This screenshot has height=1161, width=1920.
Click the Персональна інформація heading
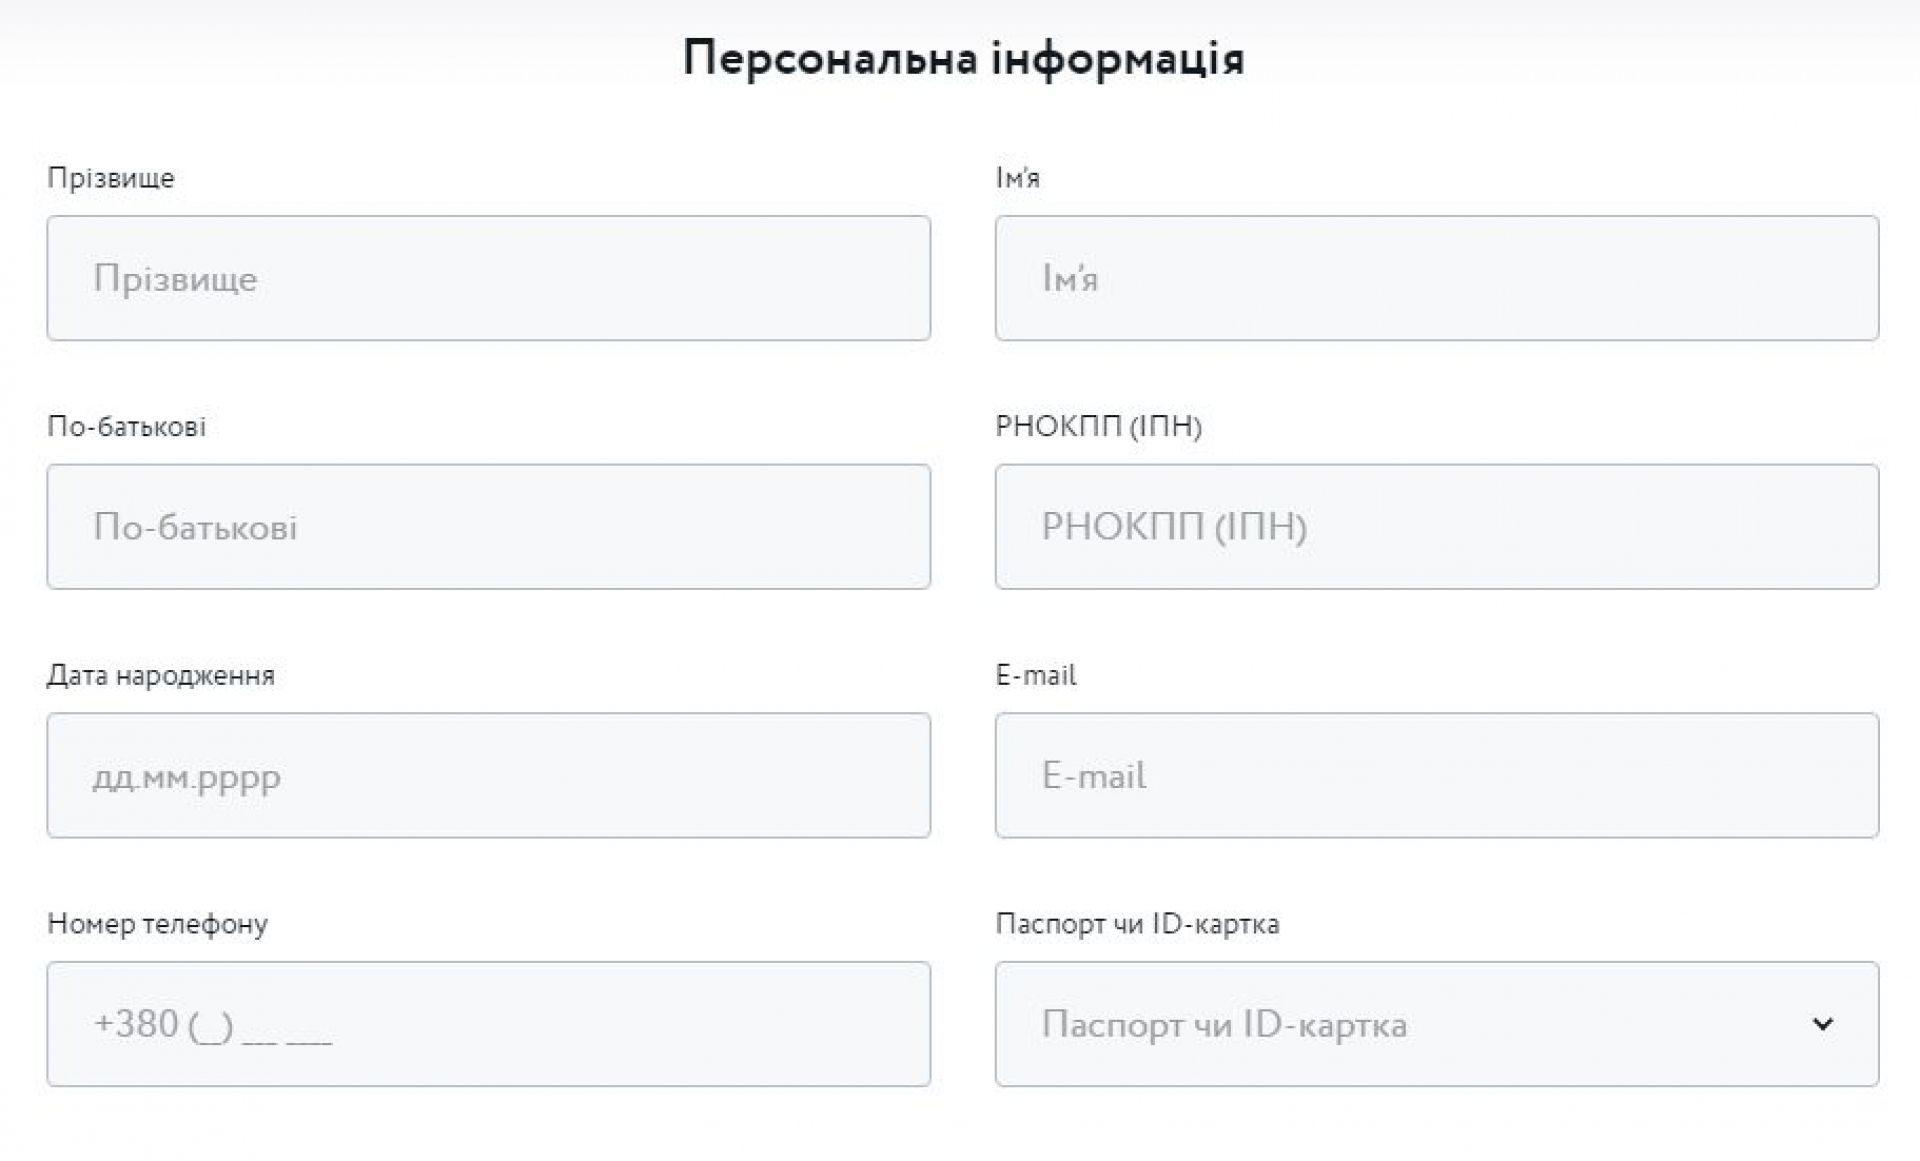[x=963, y=58]
